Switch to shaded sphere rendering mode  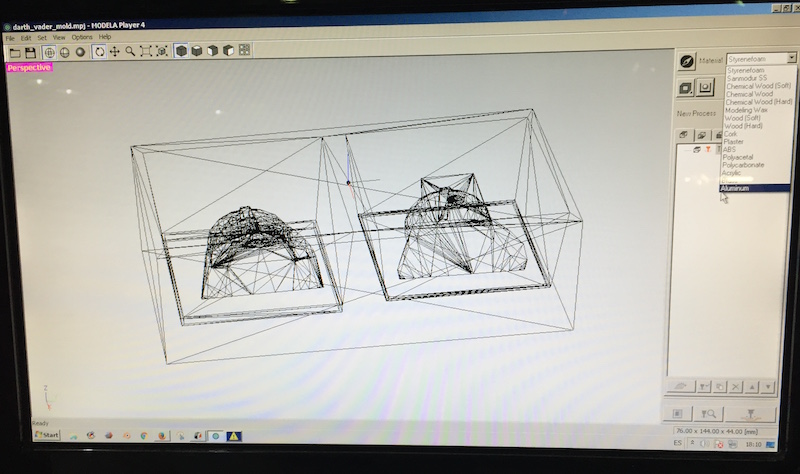tap(80, 52)
